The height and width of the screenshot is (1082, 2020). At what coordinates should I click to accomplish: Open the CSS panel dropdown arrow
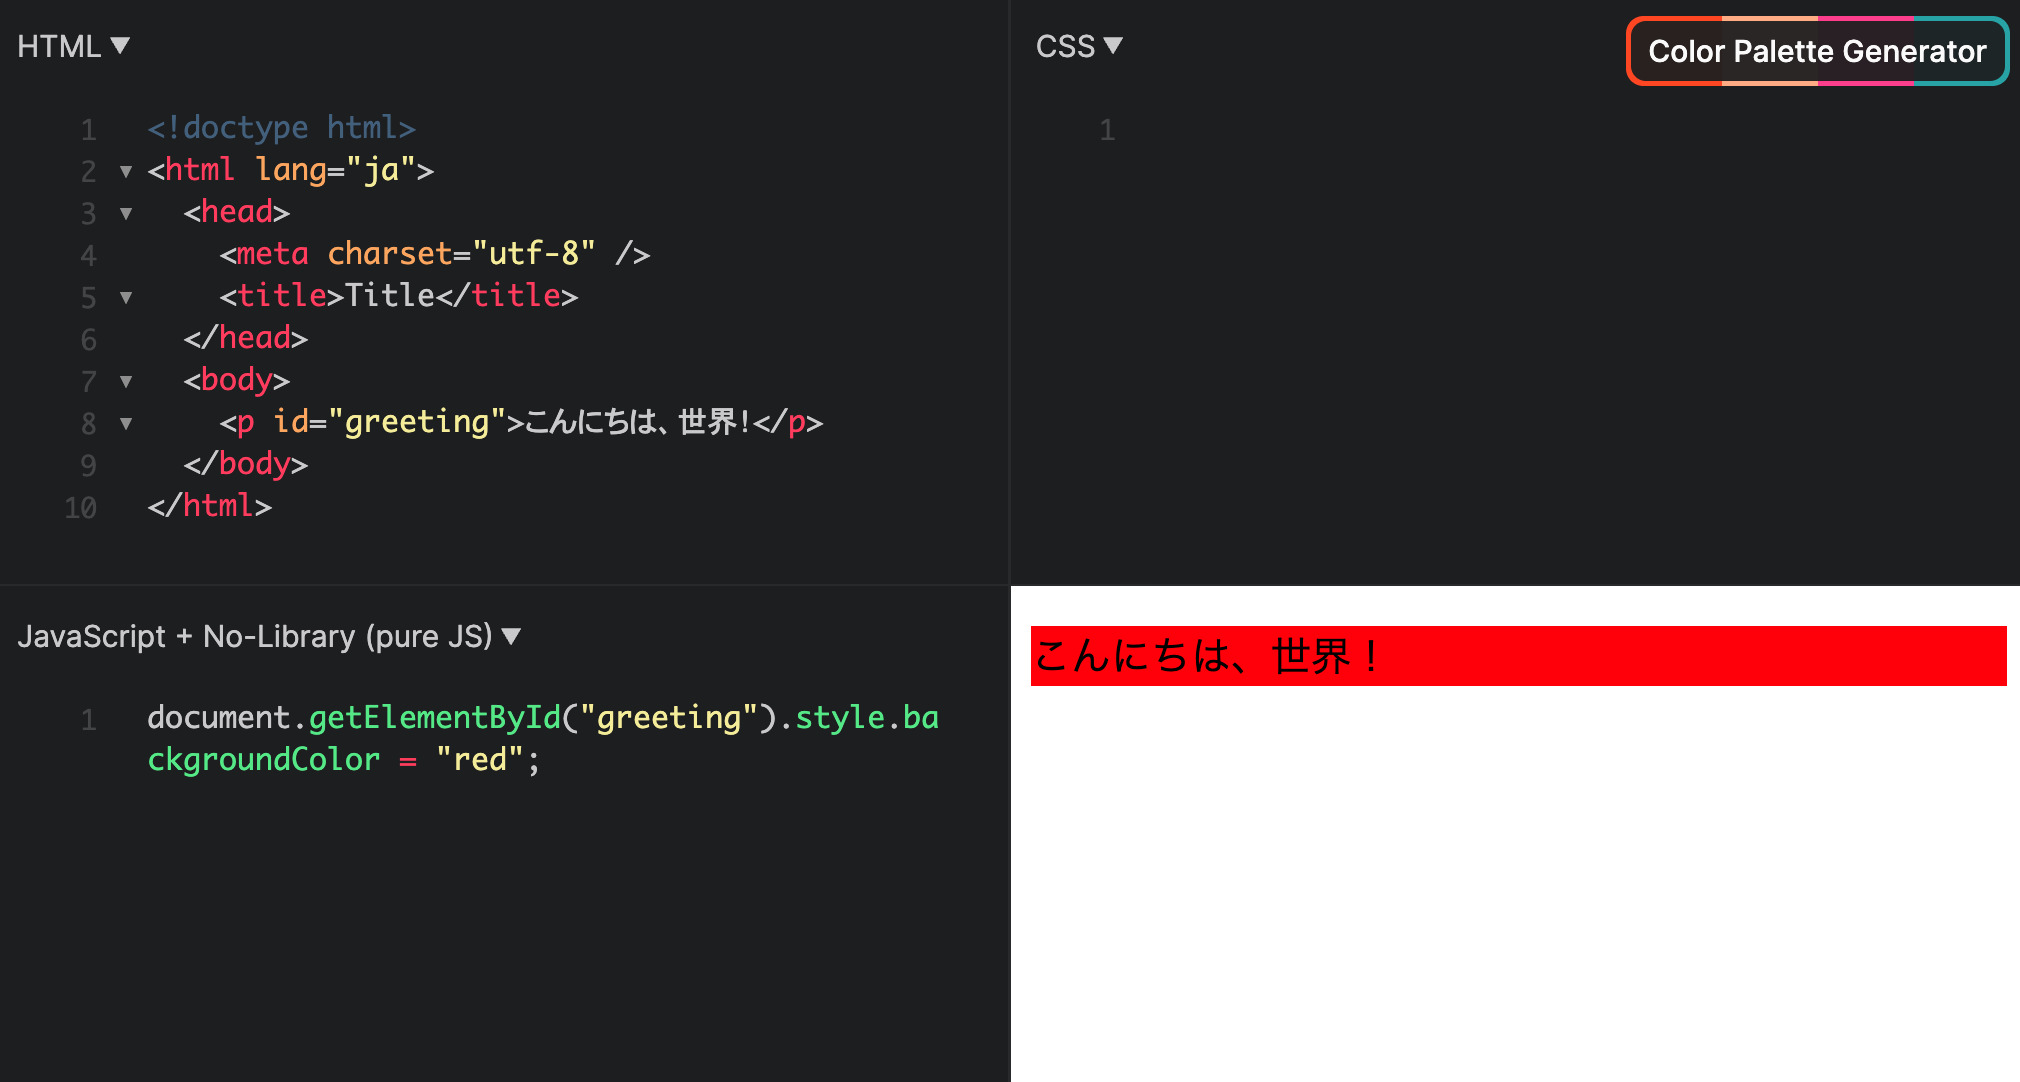click(1113, 46)
